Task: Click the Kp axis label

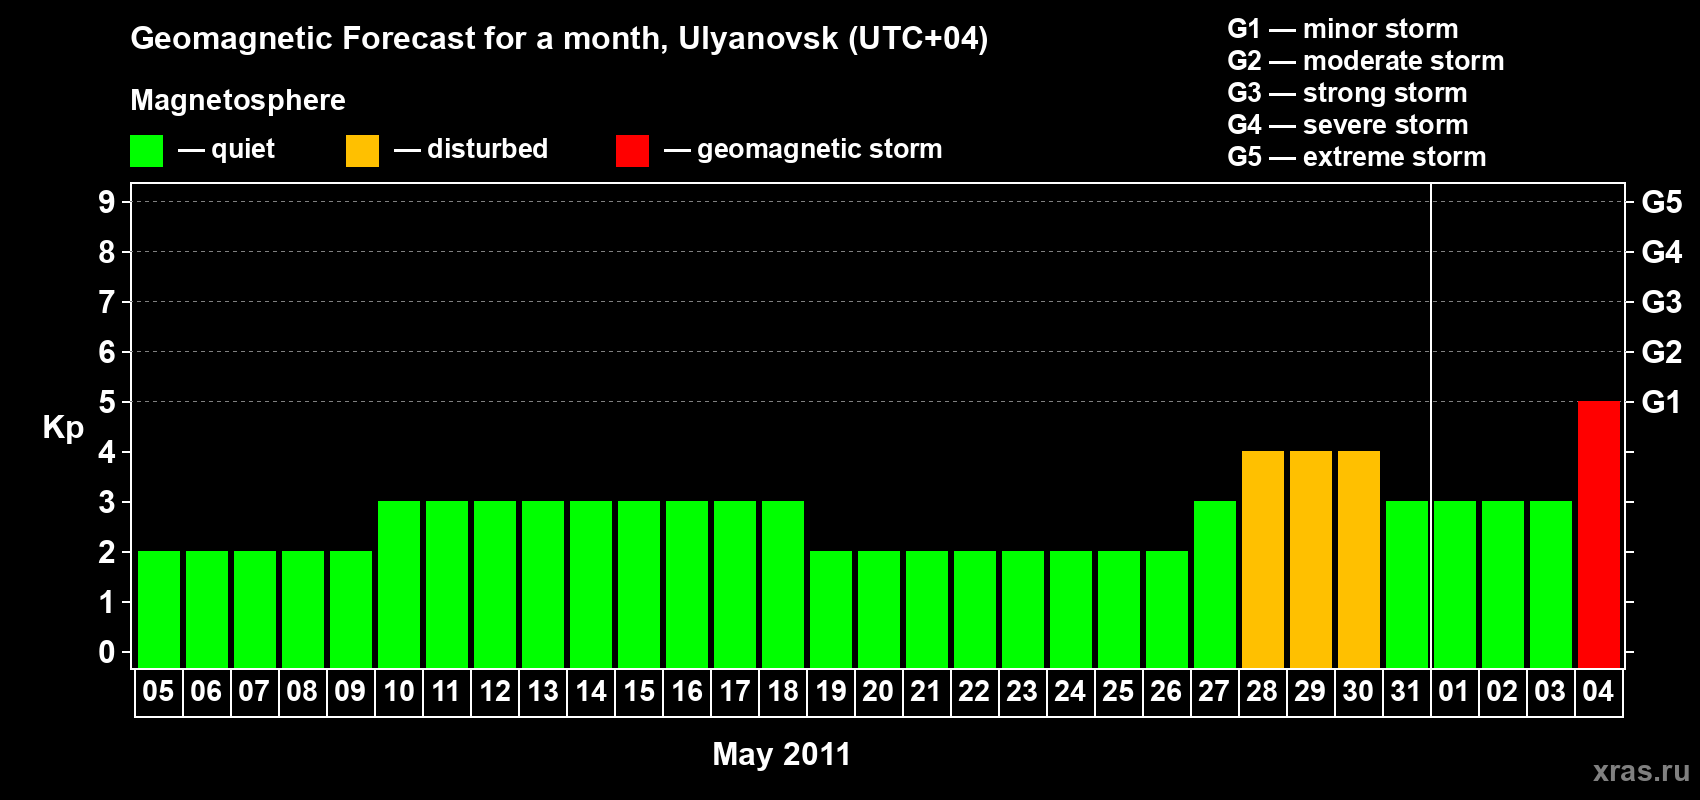Action: pos(63,427)
